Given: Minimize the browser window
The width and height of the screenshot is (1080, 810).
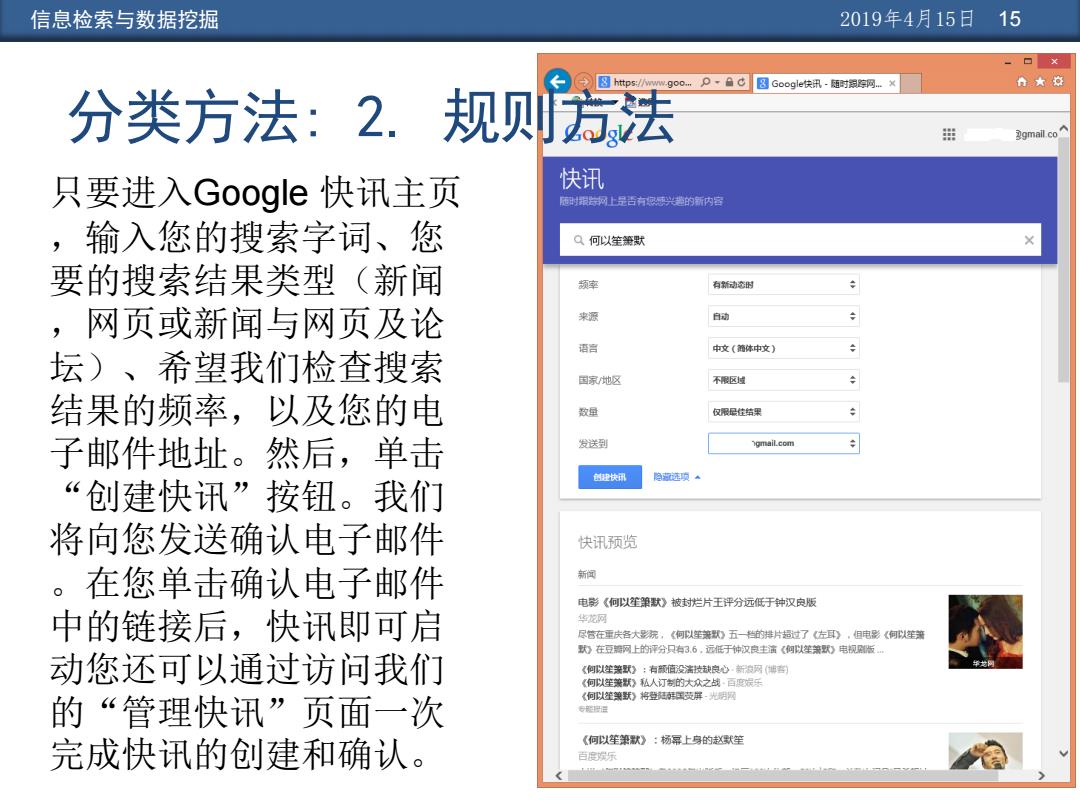Looking at the screenshot, I should 1008,62.
